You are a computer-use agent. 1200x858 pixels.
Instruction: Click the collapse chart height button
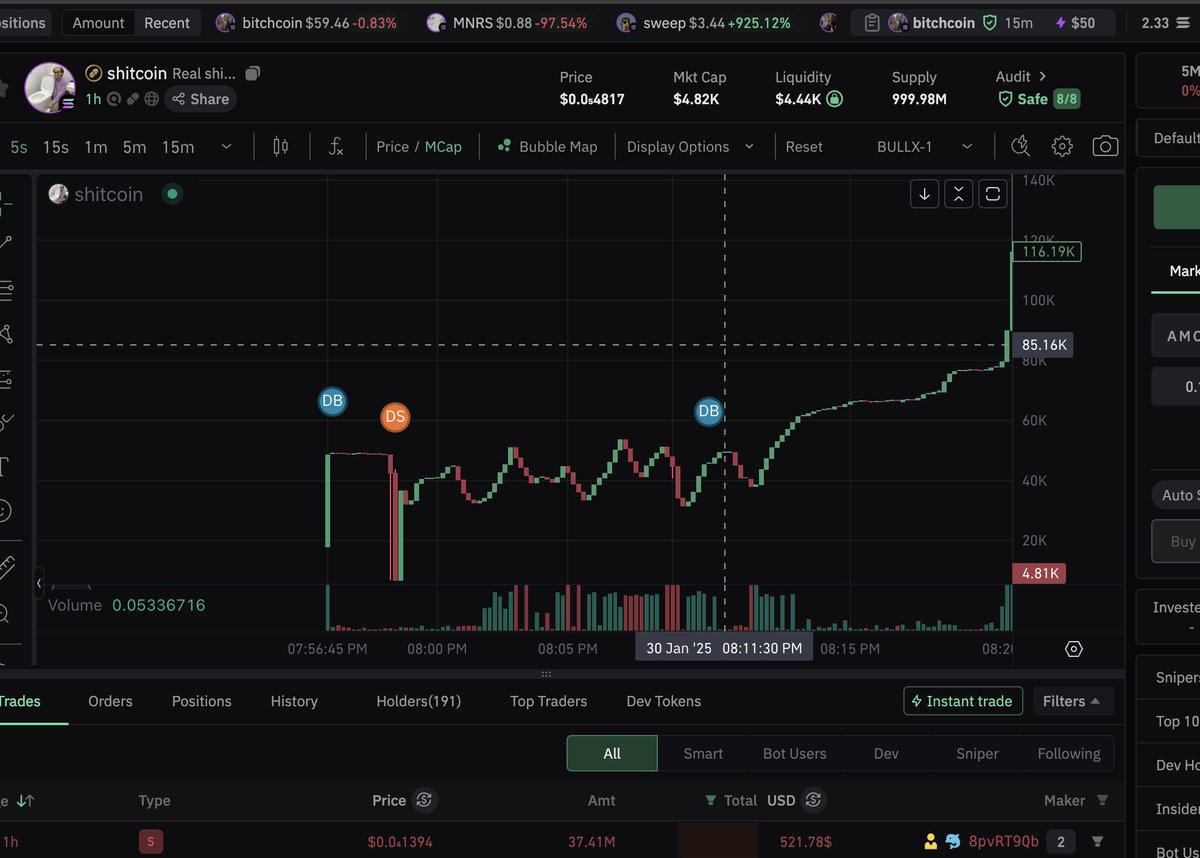pyautogui.click(x=958, y=194)
